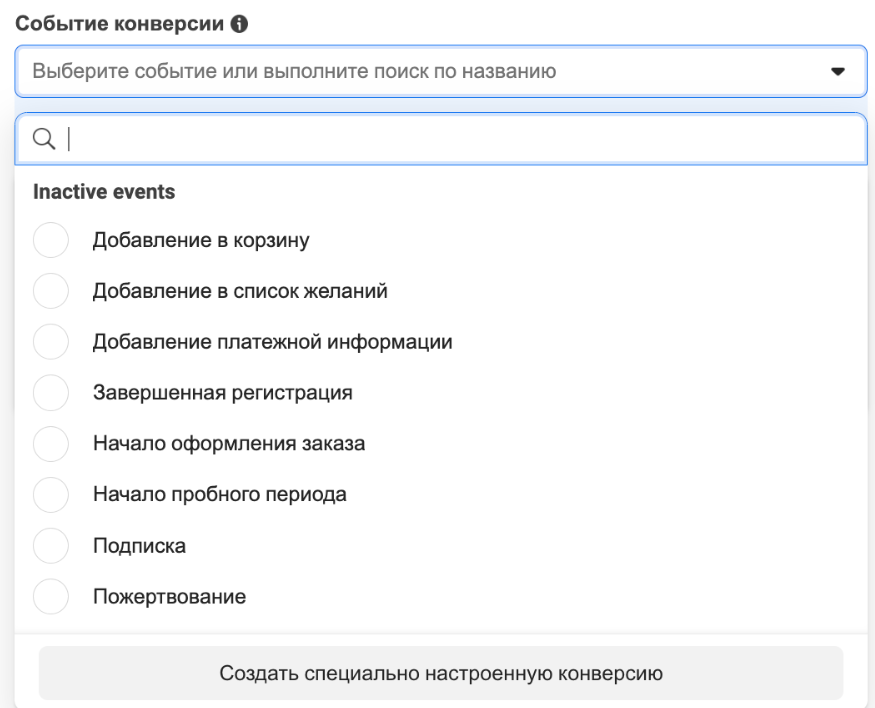Choose Добавление платежной информации as conversion event

point(50,340)
